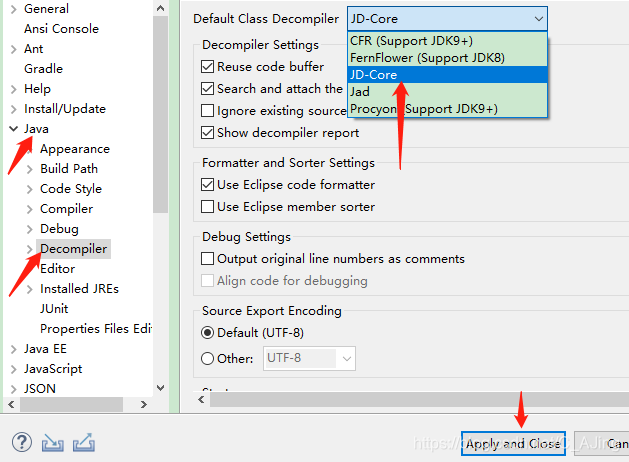Expand the JavaScript node

coord(14,369)
